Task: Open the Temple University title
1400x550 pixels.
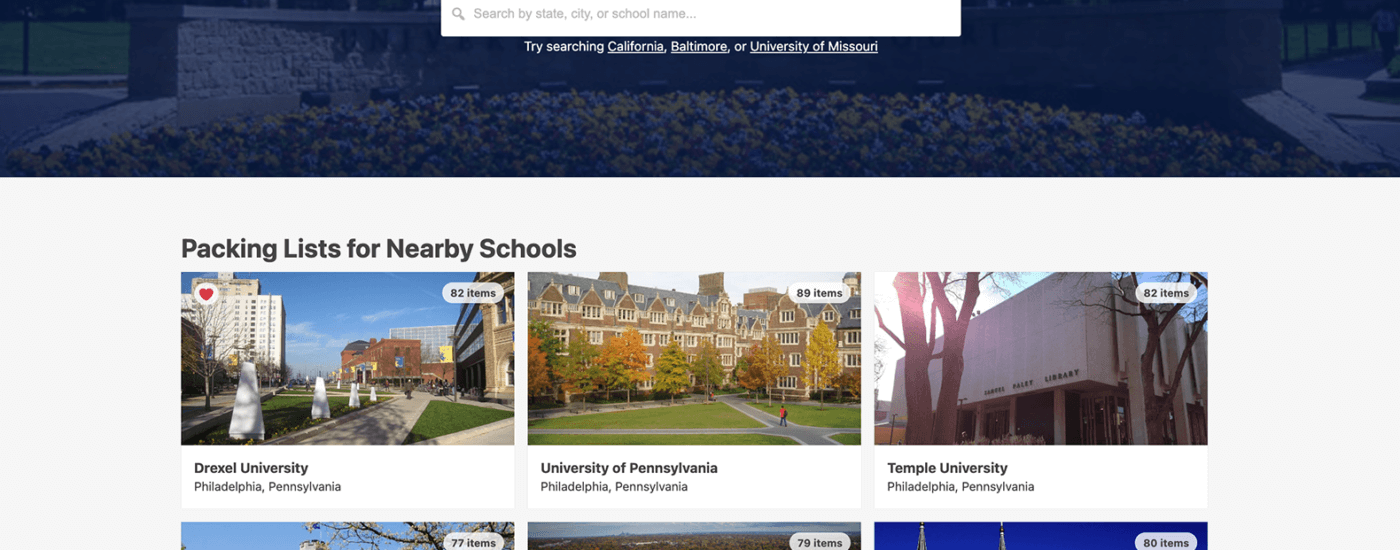Action: click(x=947, y=468)
